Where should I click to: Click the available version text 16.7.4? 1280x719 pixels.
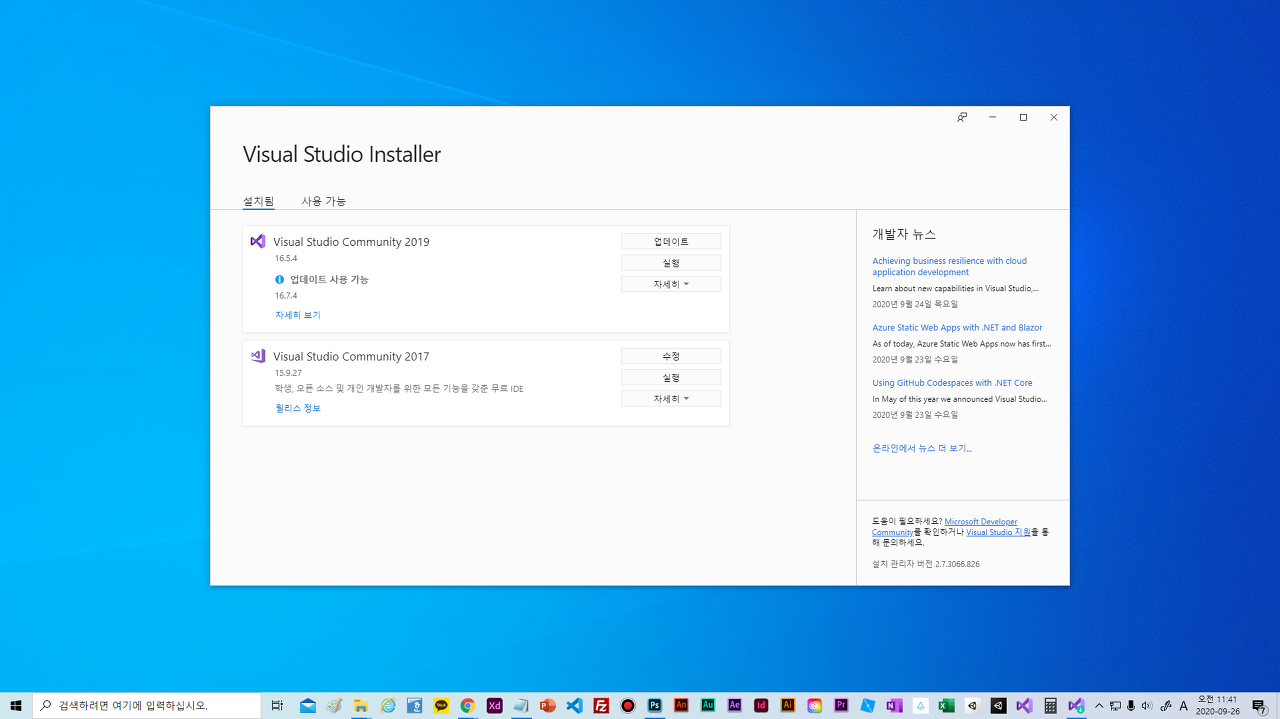pyautogui.click(x=286, y=295)
